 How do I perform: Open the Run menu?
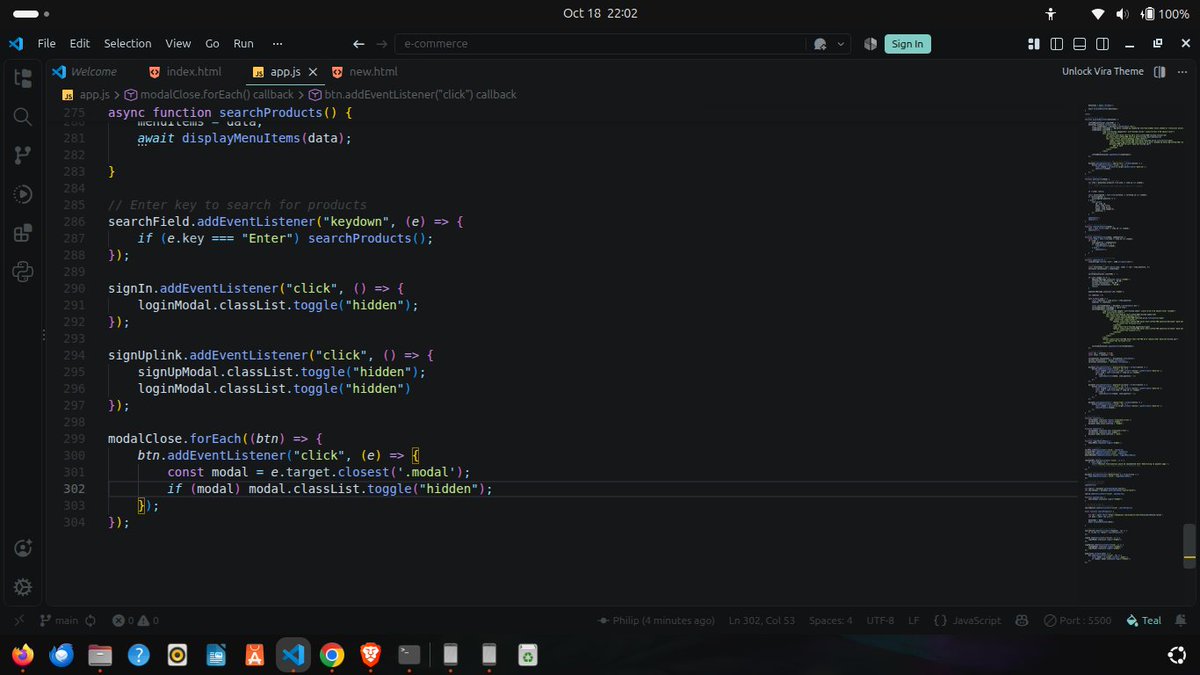243,44
